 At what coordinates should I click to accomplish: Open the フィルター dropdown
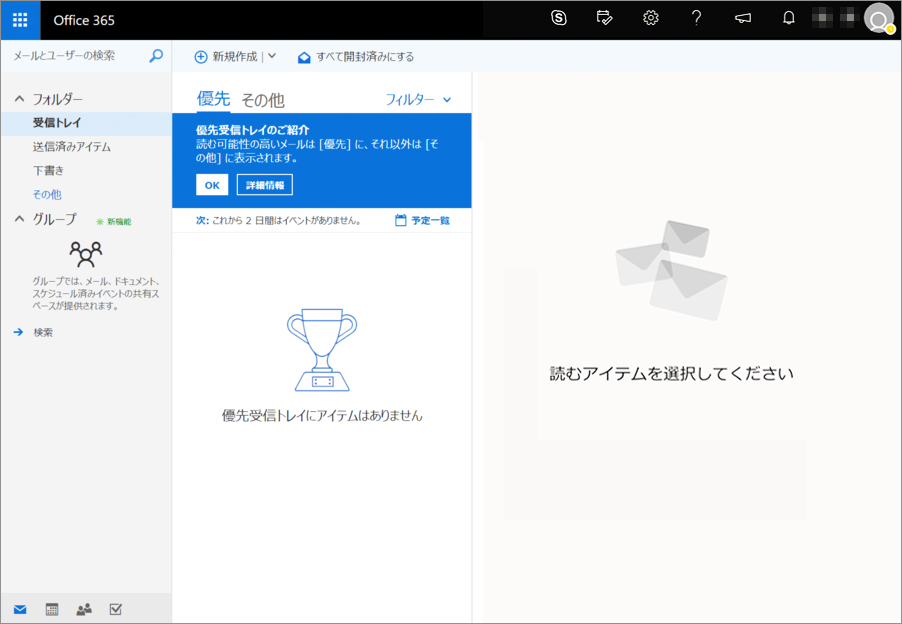tap(418, 99)
